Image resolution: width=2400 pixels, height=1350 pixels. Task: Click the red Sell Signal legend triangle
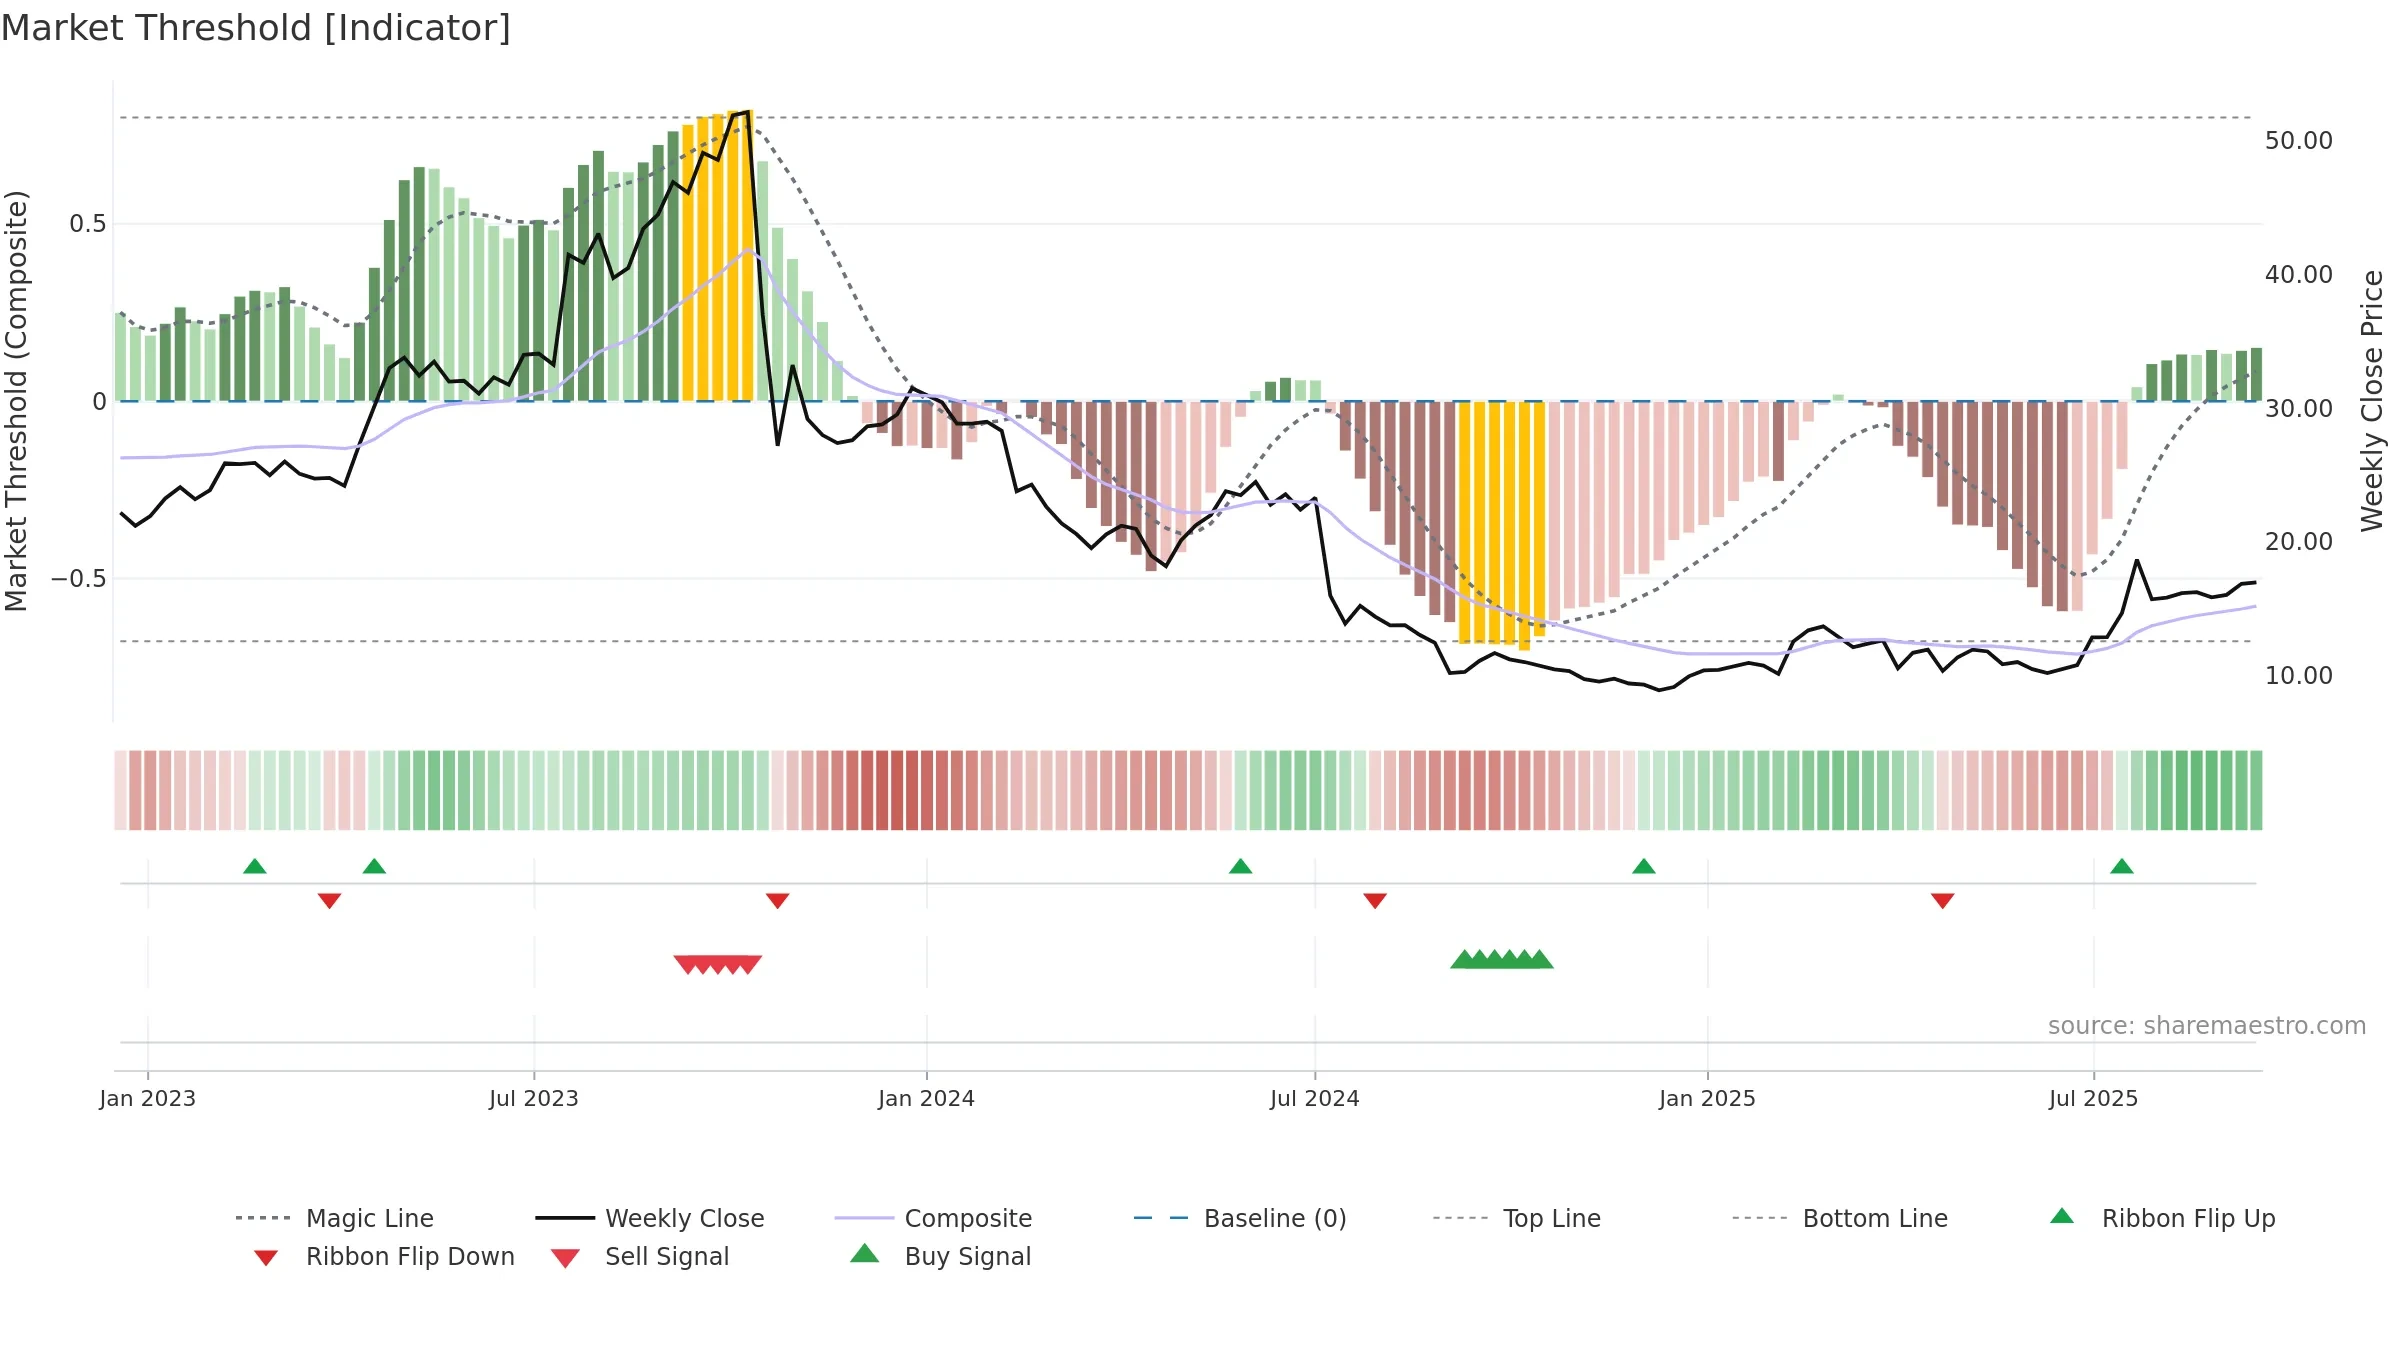pos(565,1258)
